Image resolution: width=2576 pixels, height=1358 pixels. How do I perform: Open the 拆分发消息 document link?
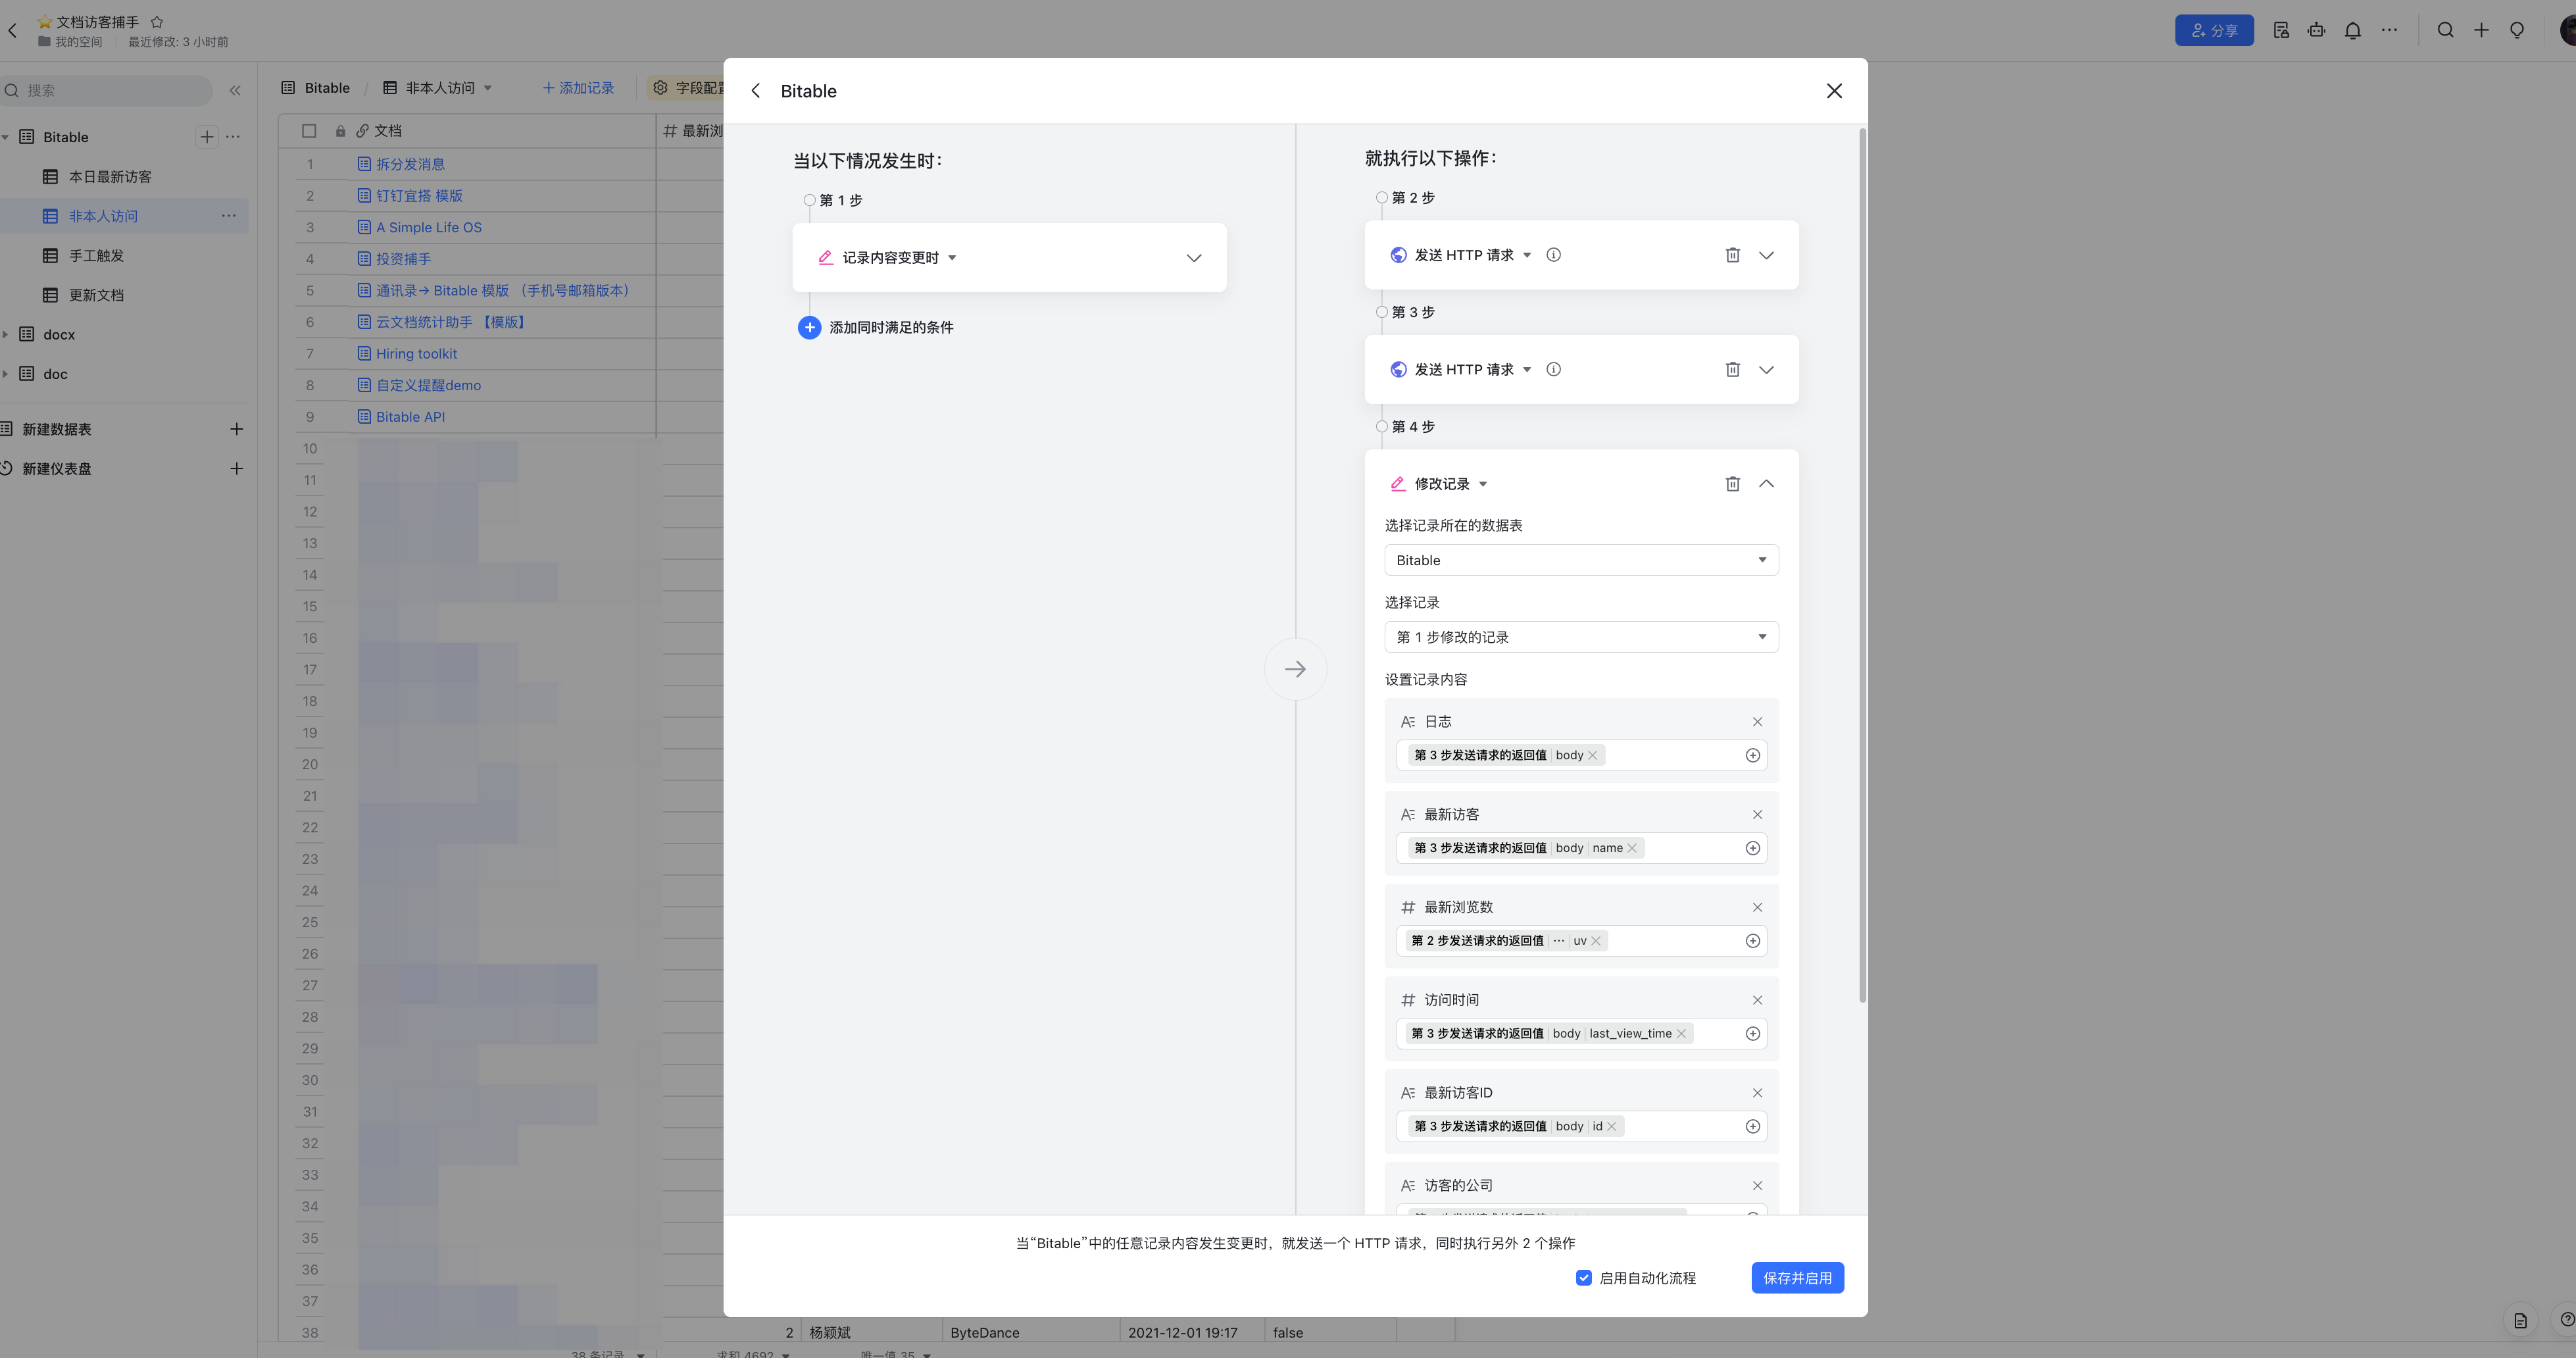point(410,164)
